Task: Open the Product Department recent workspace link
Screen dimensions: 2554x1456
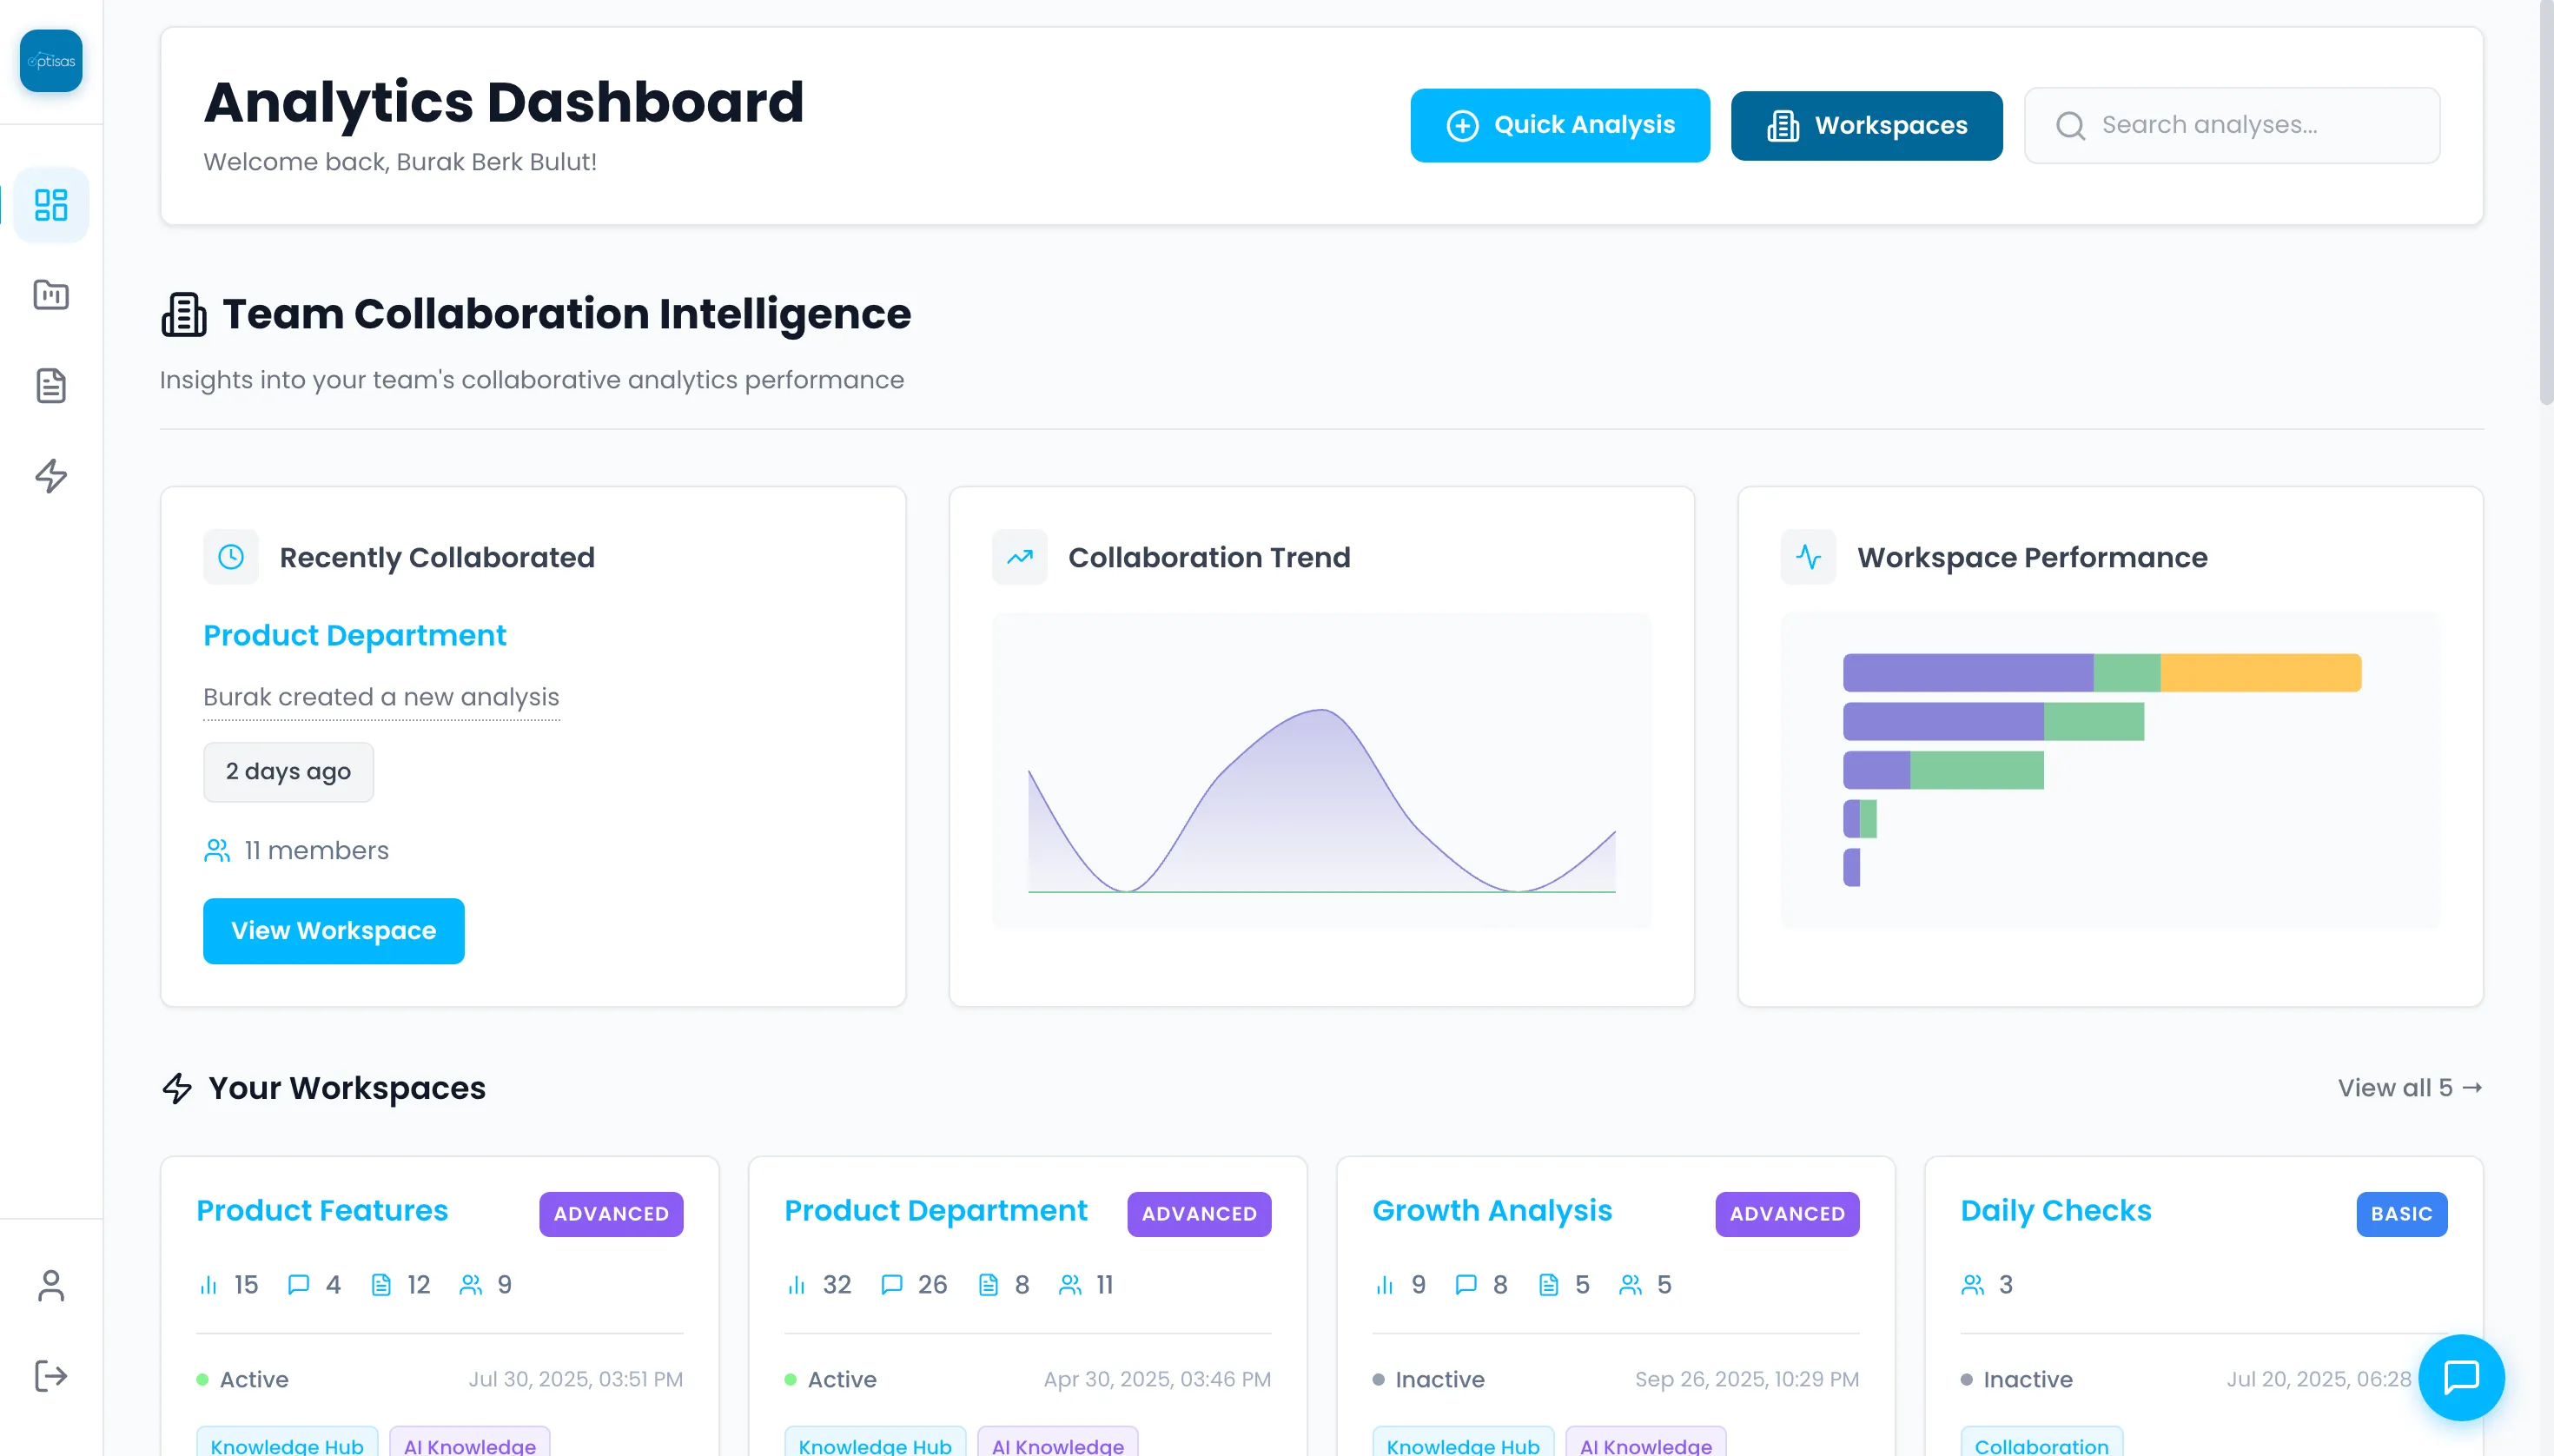Action: click(354, 635)
